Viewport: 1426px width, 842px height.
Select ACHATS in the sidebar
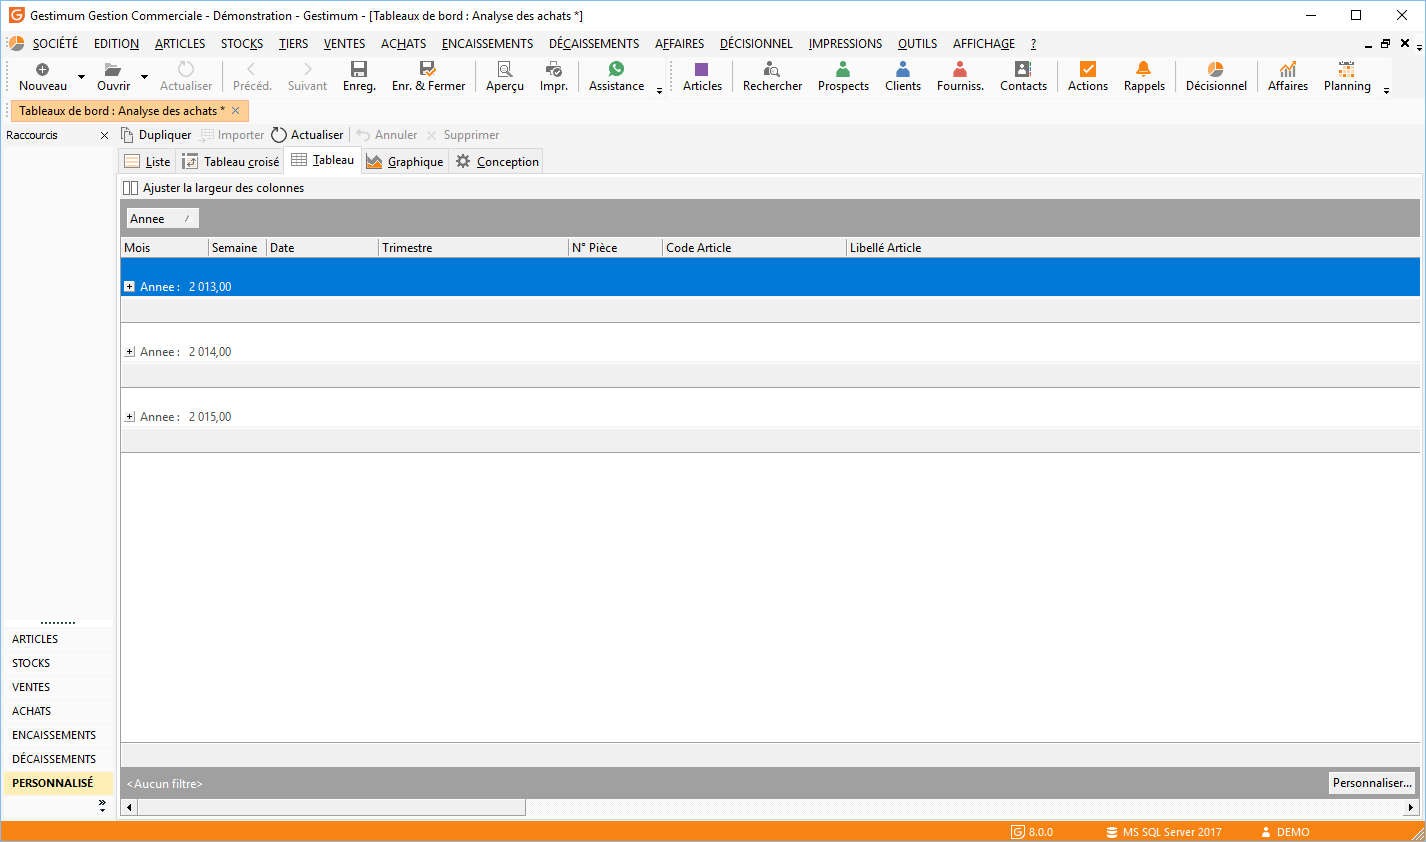pyautogui.click(x=58, y=711)
